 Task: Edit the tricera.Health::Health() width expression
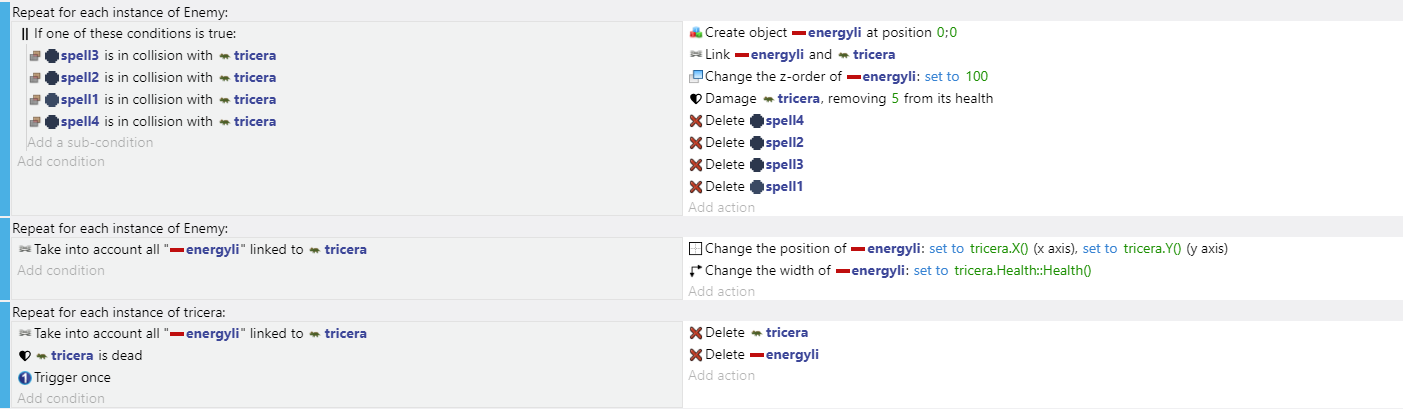[1022, 271]
